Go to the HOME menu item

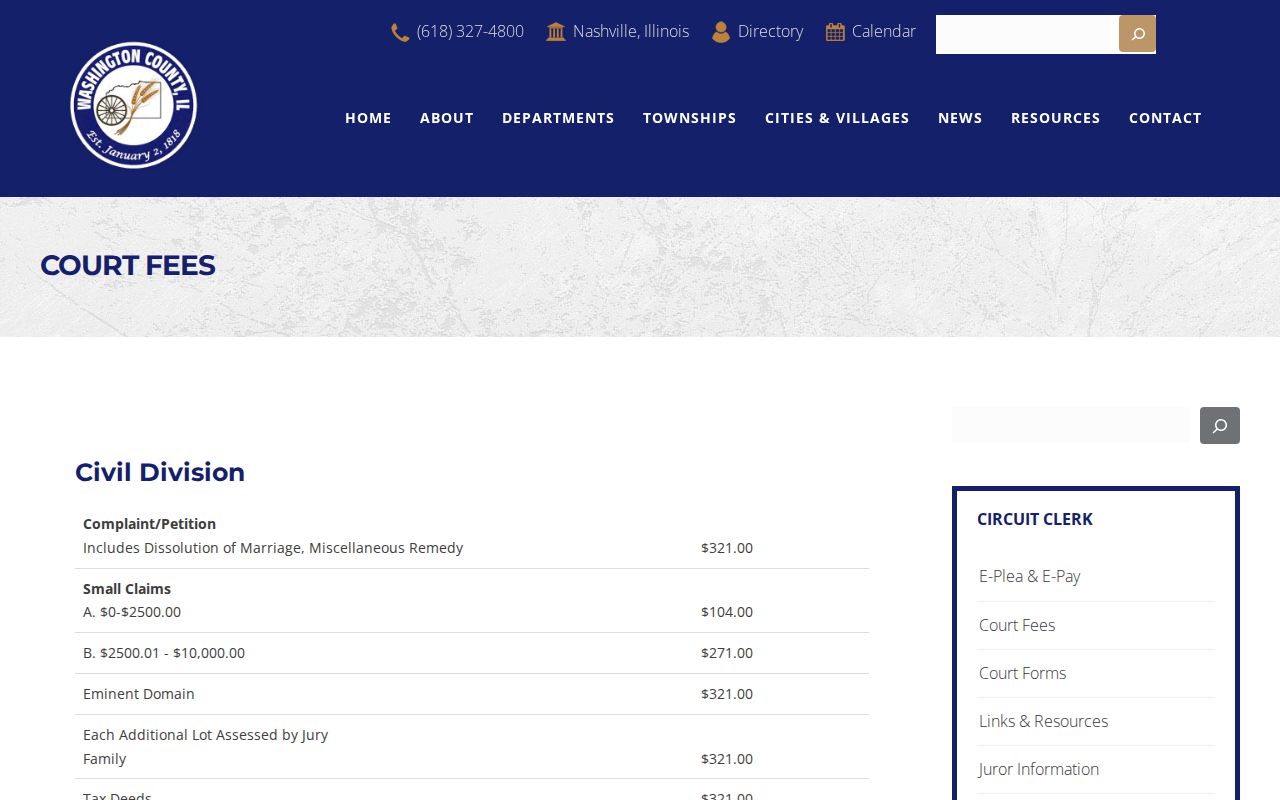(x=368, y=118)
